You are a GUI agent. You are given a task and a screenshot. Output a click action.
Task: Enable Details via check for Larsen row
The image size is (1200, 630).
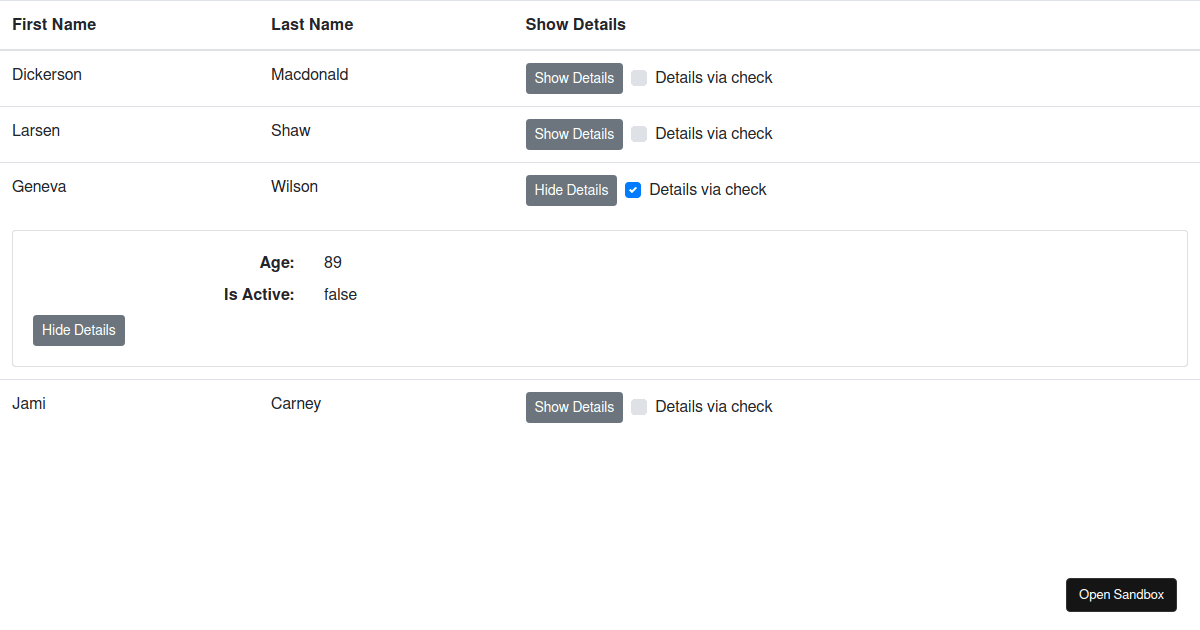pos(639,133)
